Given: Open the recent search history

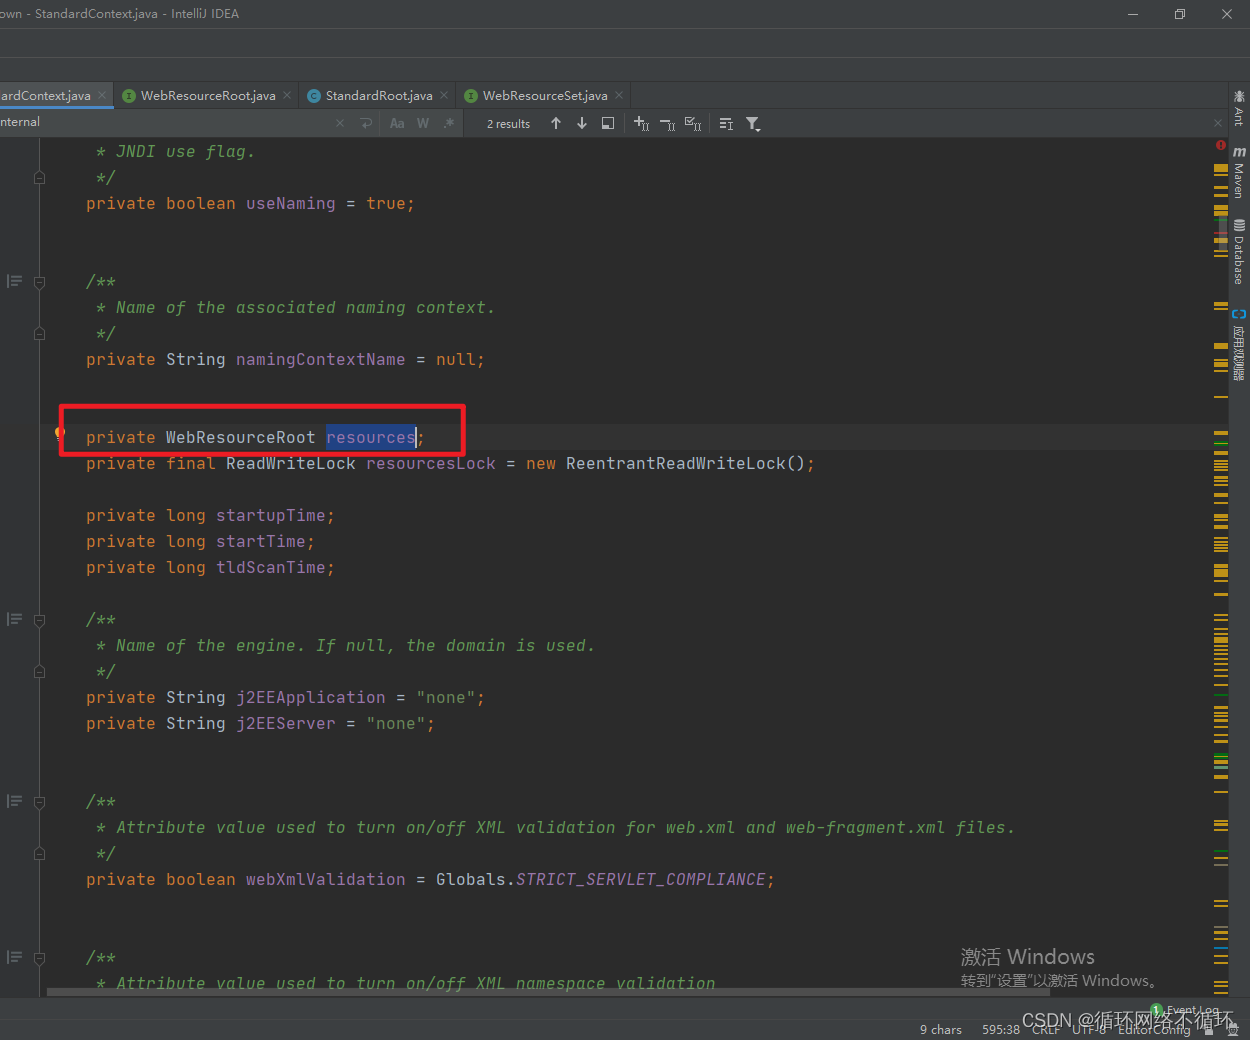Looking at the screenshot, I should [x=365, y=123].
